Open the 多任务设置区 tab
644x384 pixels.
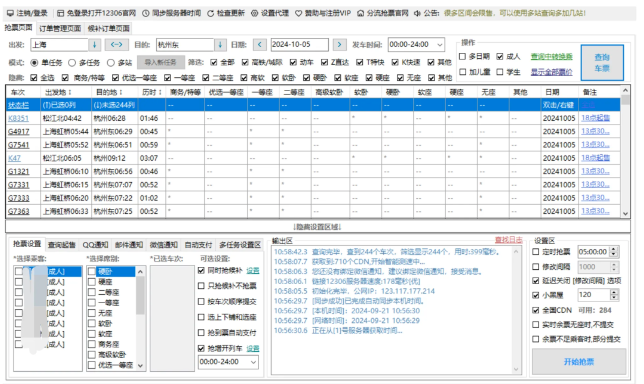pyautogui.click(x=240, y=245)
